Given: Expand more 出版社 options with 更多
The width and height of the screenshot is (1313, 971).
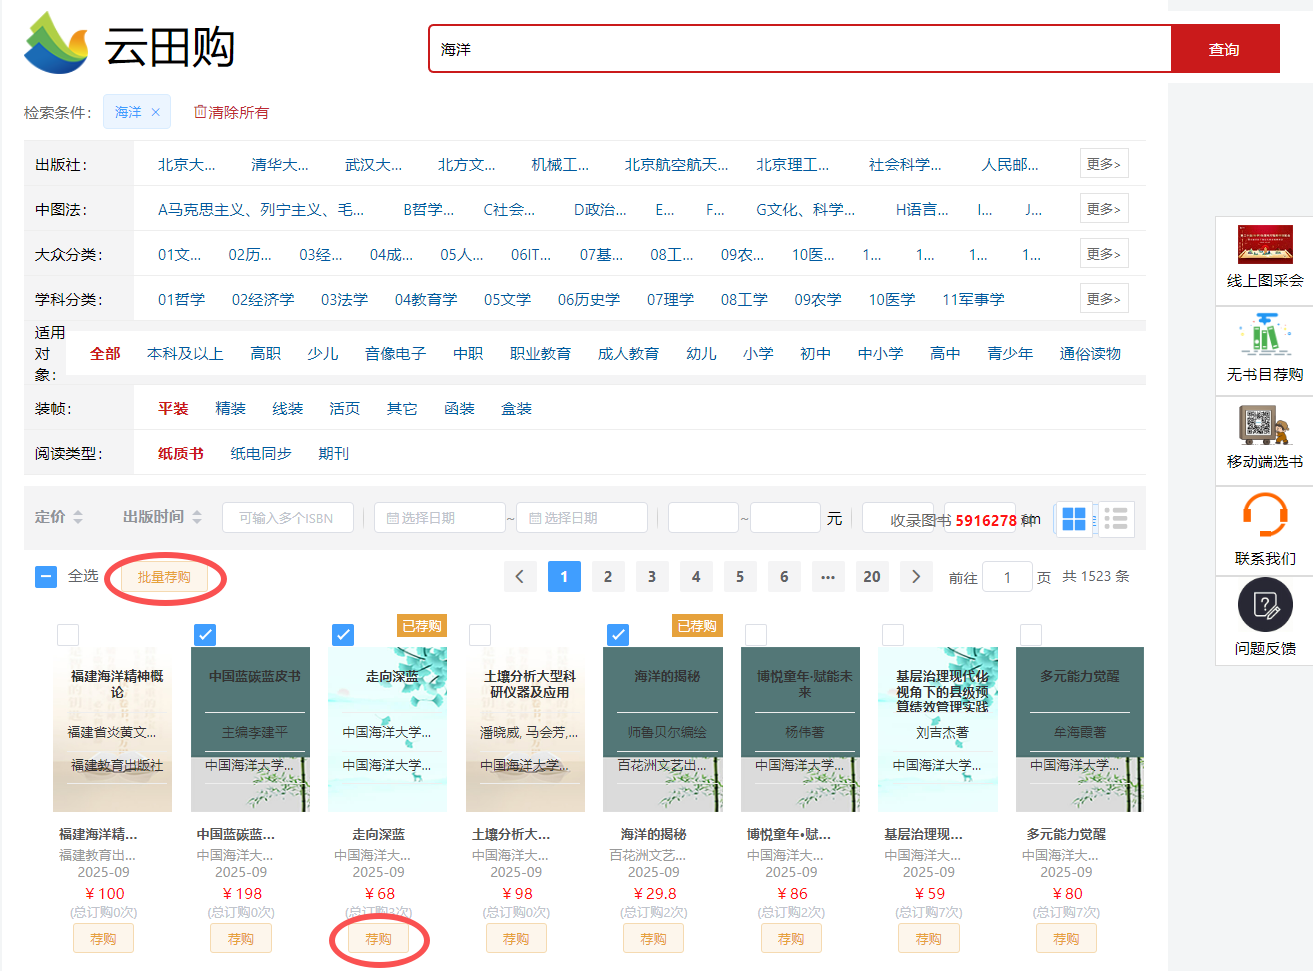Looking at the screenshot, I should point(1103,164).
